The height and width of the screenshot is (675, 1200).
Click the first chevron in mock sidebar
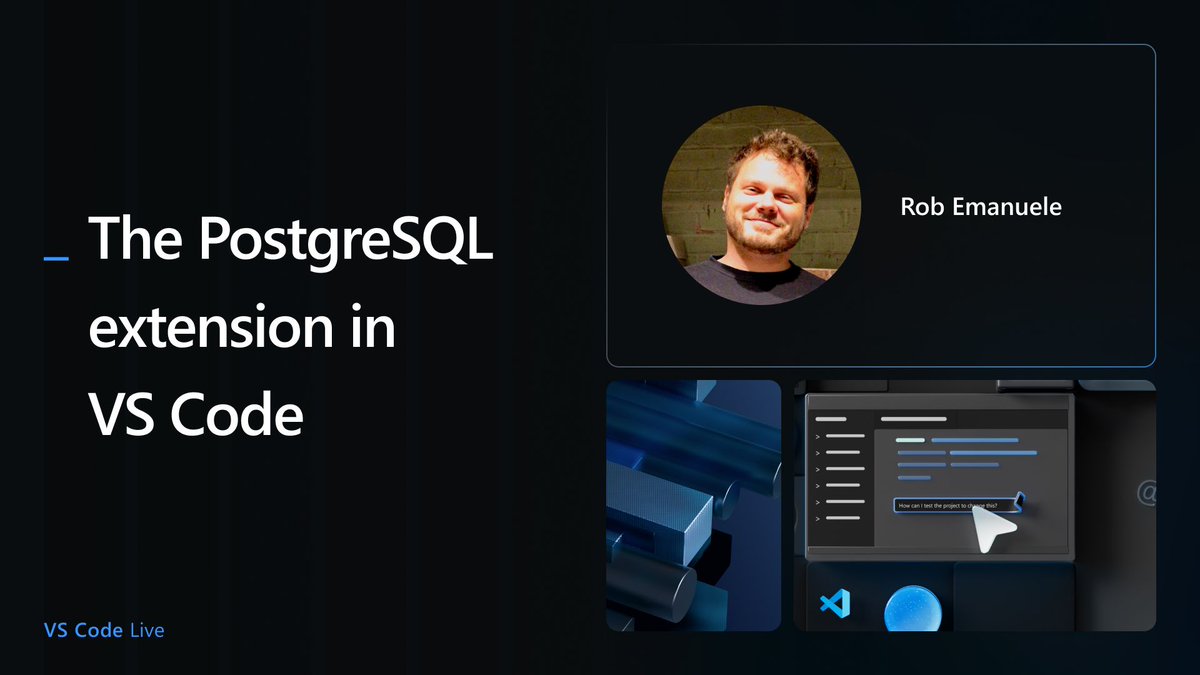click(817, 437)
